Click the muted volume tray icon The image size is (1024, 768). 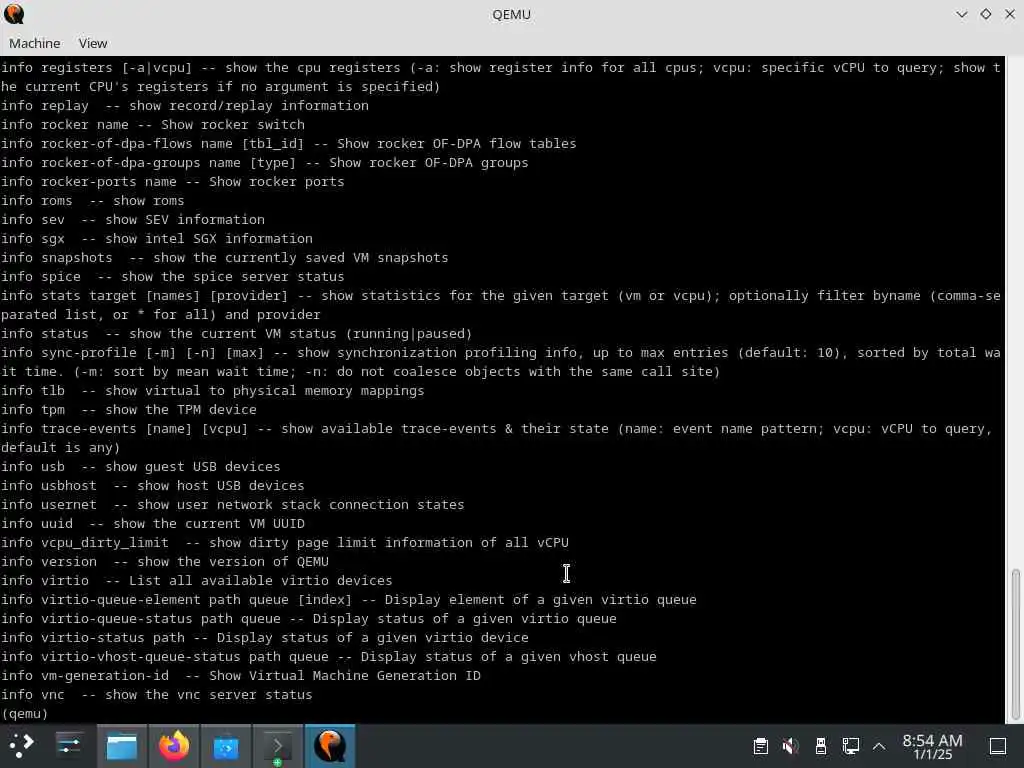tap(790, 746)
